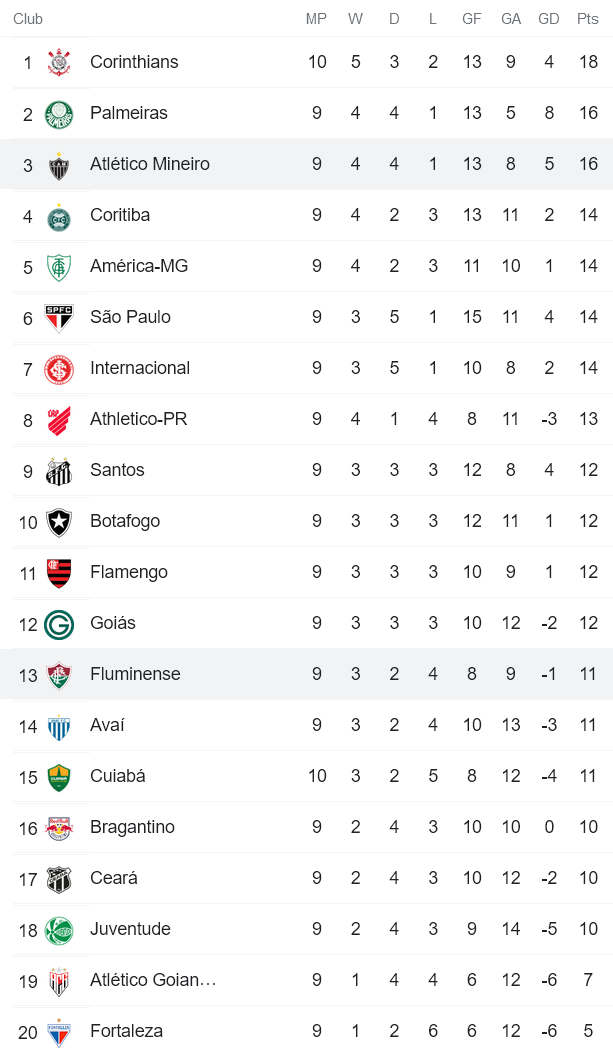This screenshot has height=1064, width=613.
Task: Click the Cuiabá club crest
Action: pyautogui.click(x=57, y=776)
